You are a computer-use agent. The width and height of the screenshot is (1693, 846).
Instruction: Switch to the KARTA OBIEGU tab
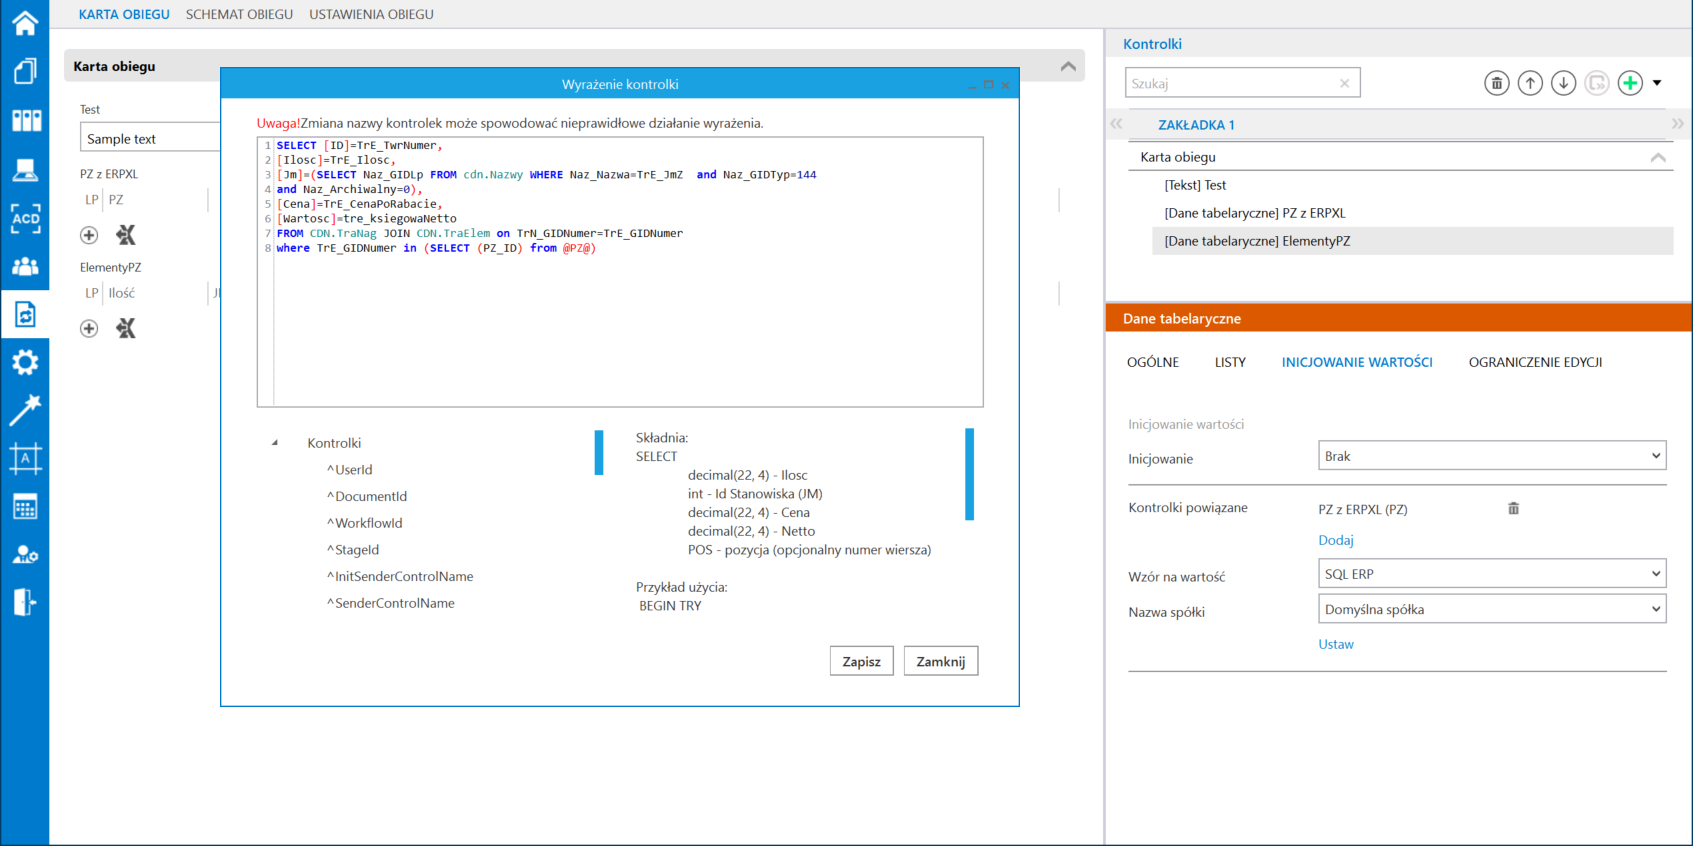pyautogui.click(x=124, y=14)
